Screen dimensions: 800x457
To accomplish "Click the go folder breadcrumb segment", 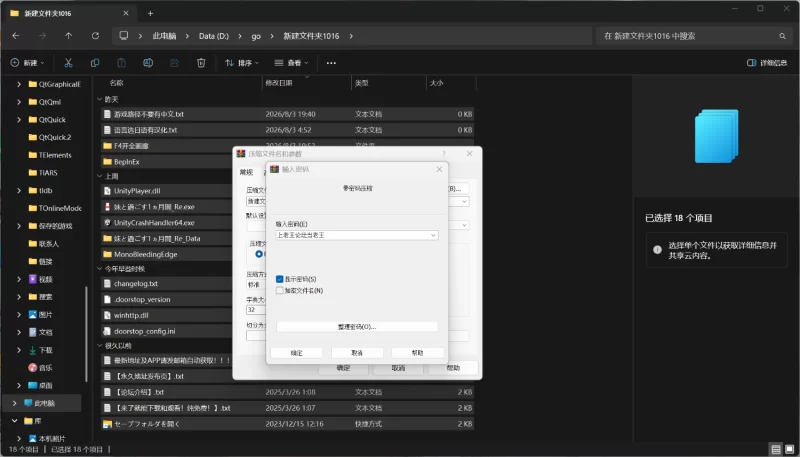I will (x=256, y=36).
